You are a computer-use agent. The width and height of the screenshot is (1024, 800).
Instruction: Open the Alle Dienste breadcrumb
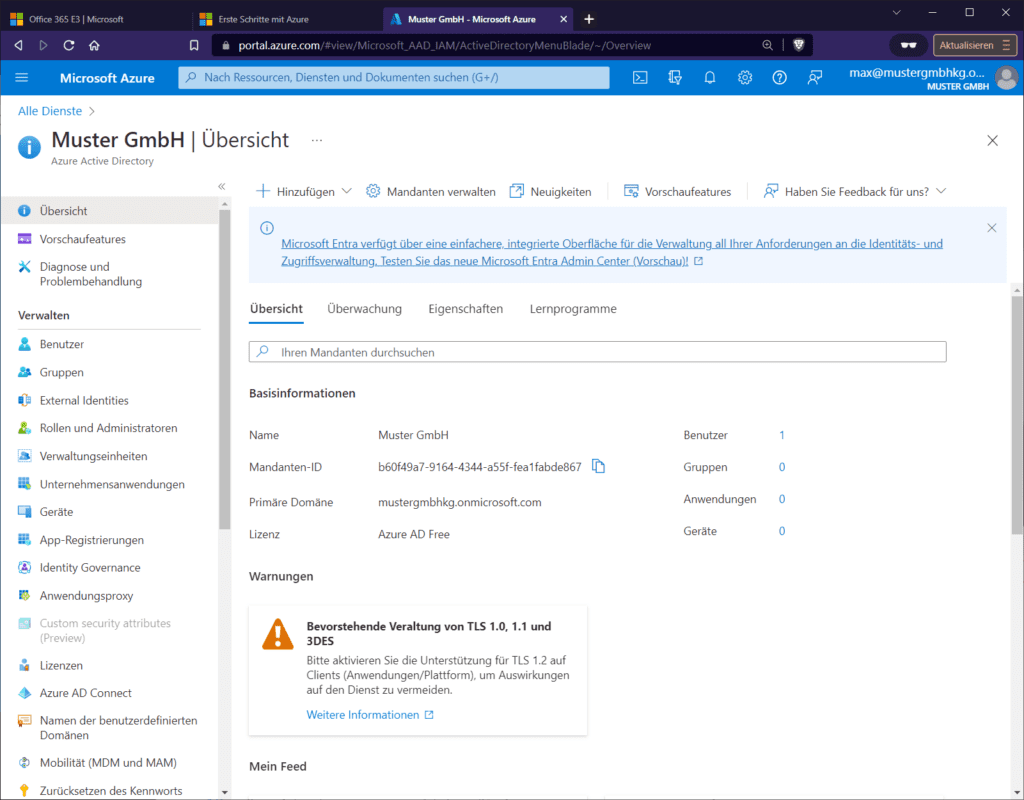coord(50,111)
